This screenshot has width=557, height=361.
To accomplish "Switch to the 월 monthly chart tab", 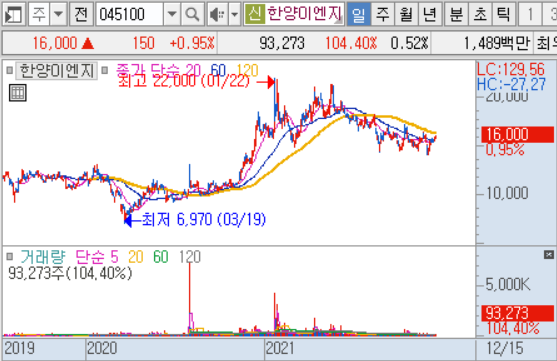I will tap(406, 14).
